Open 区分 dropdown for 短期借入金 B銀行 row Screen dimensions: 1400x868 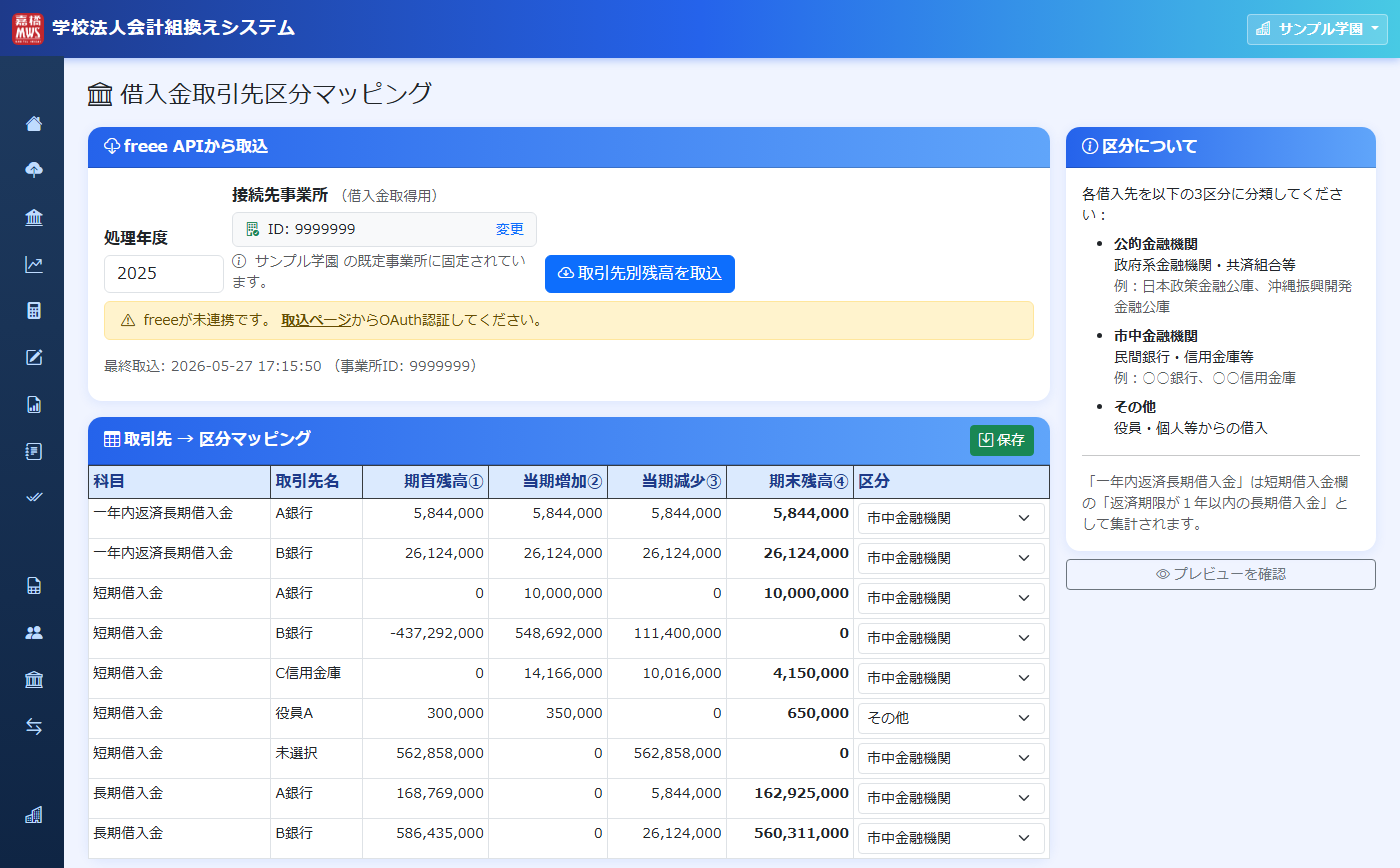pyautogui.click(x=951, y=638)
